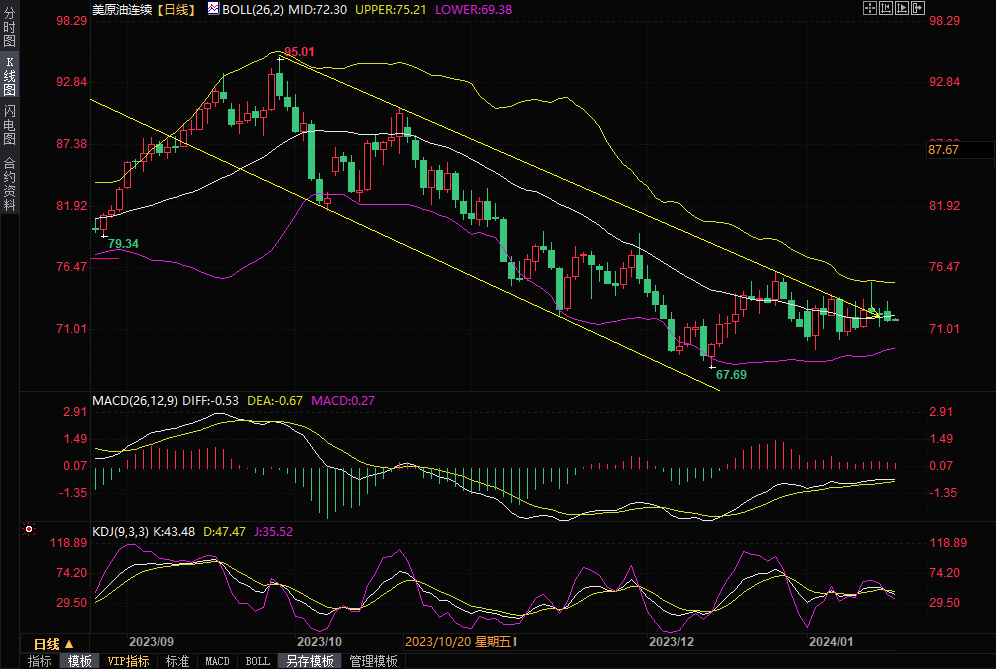Click the 95.01 peak price label
The height and width of the screenshot is (669, 996).
(x=299, y=51)
